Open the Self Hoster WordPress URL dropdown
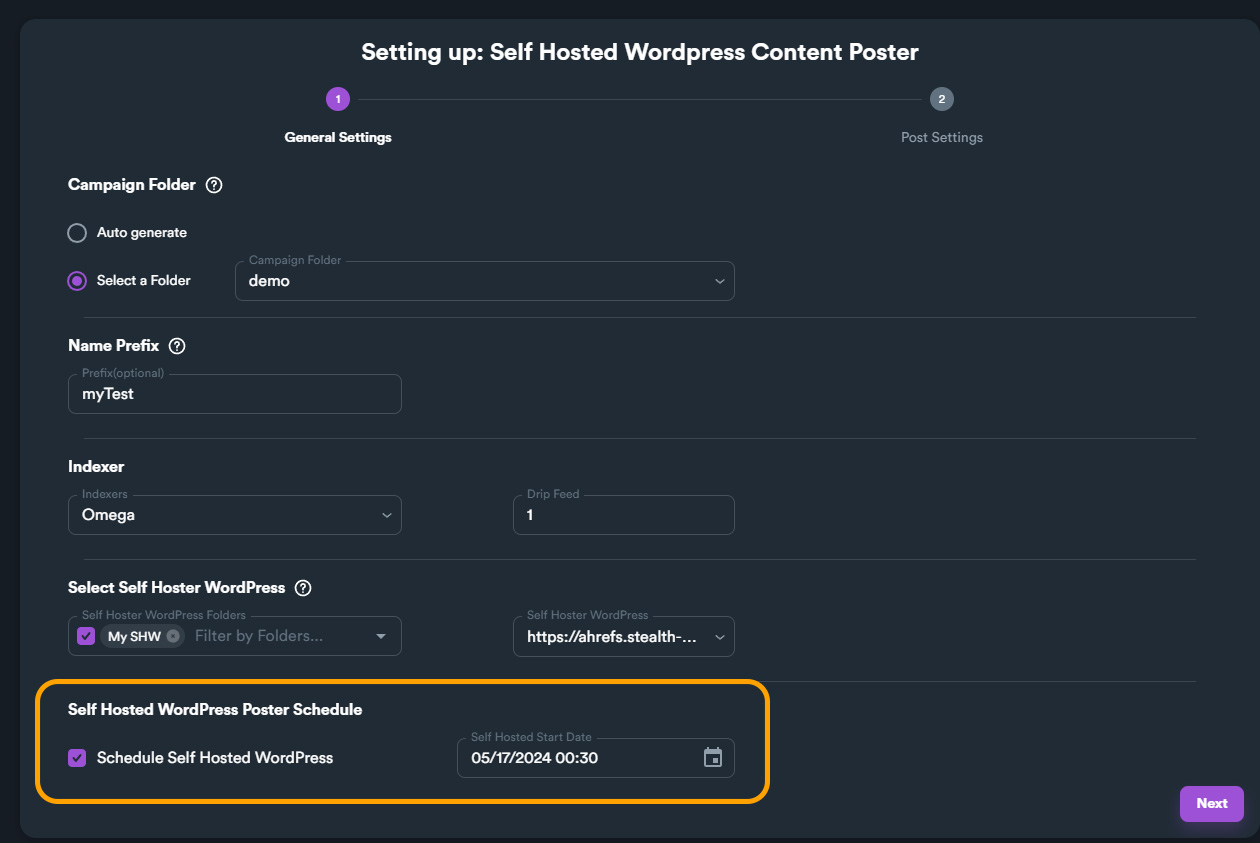Screen dimensions: 1260x843 623,637
